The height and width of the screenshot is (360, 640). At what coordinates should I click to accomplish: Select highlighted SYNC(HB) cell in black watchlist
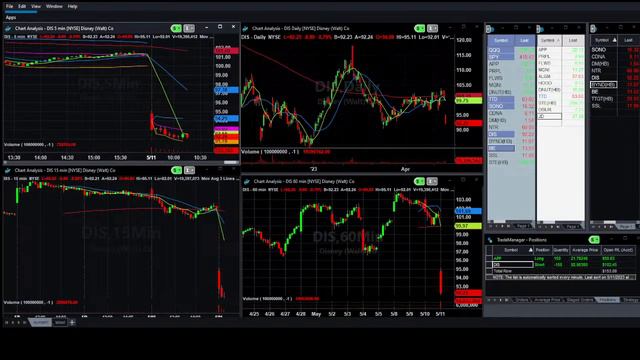coord(604,84)
